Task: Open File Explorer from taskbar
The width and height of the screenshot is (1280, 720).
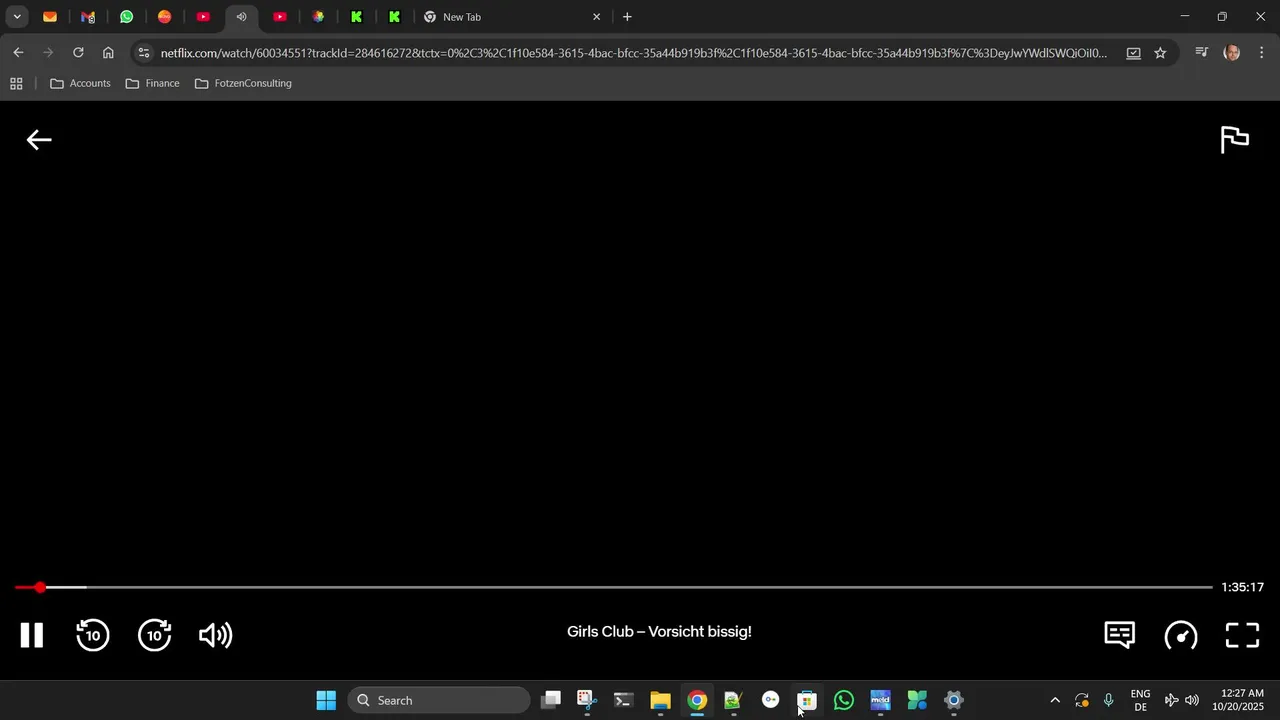Action: [660, 700]
